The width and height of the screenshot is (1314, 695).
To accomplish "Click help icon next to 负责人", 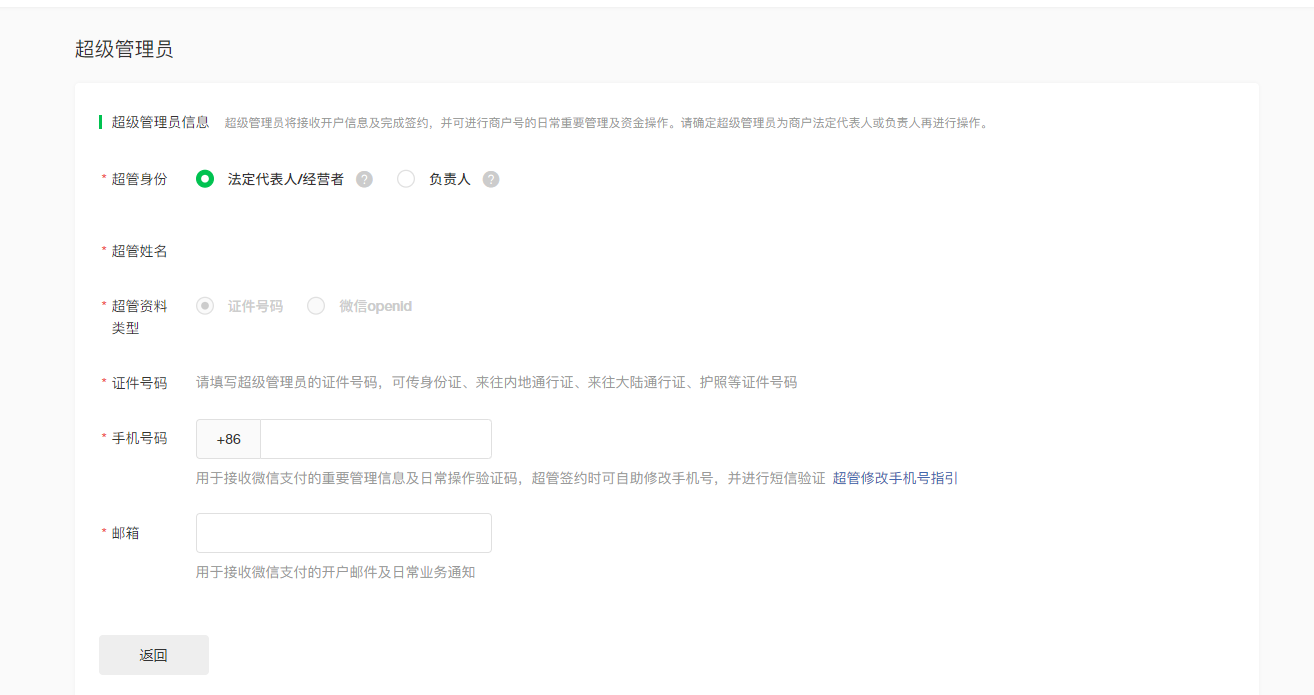I will (x=490, y=179).
